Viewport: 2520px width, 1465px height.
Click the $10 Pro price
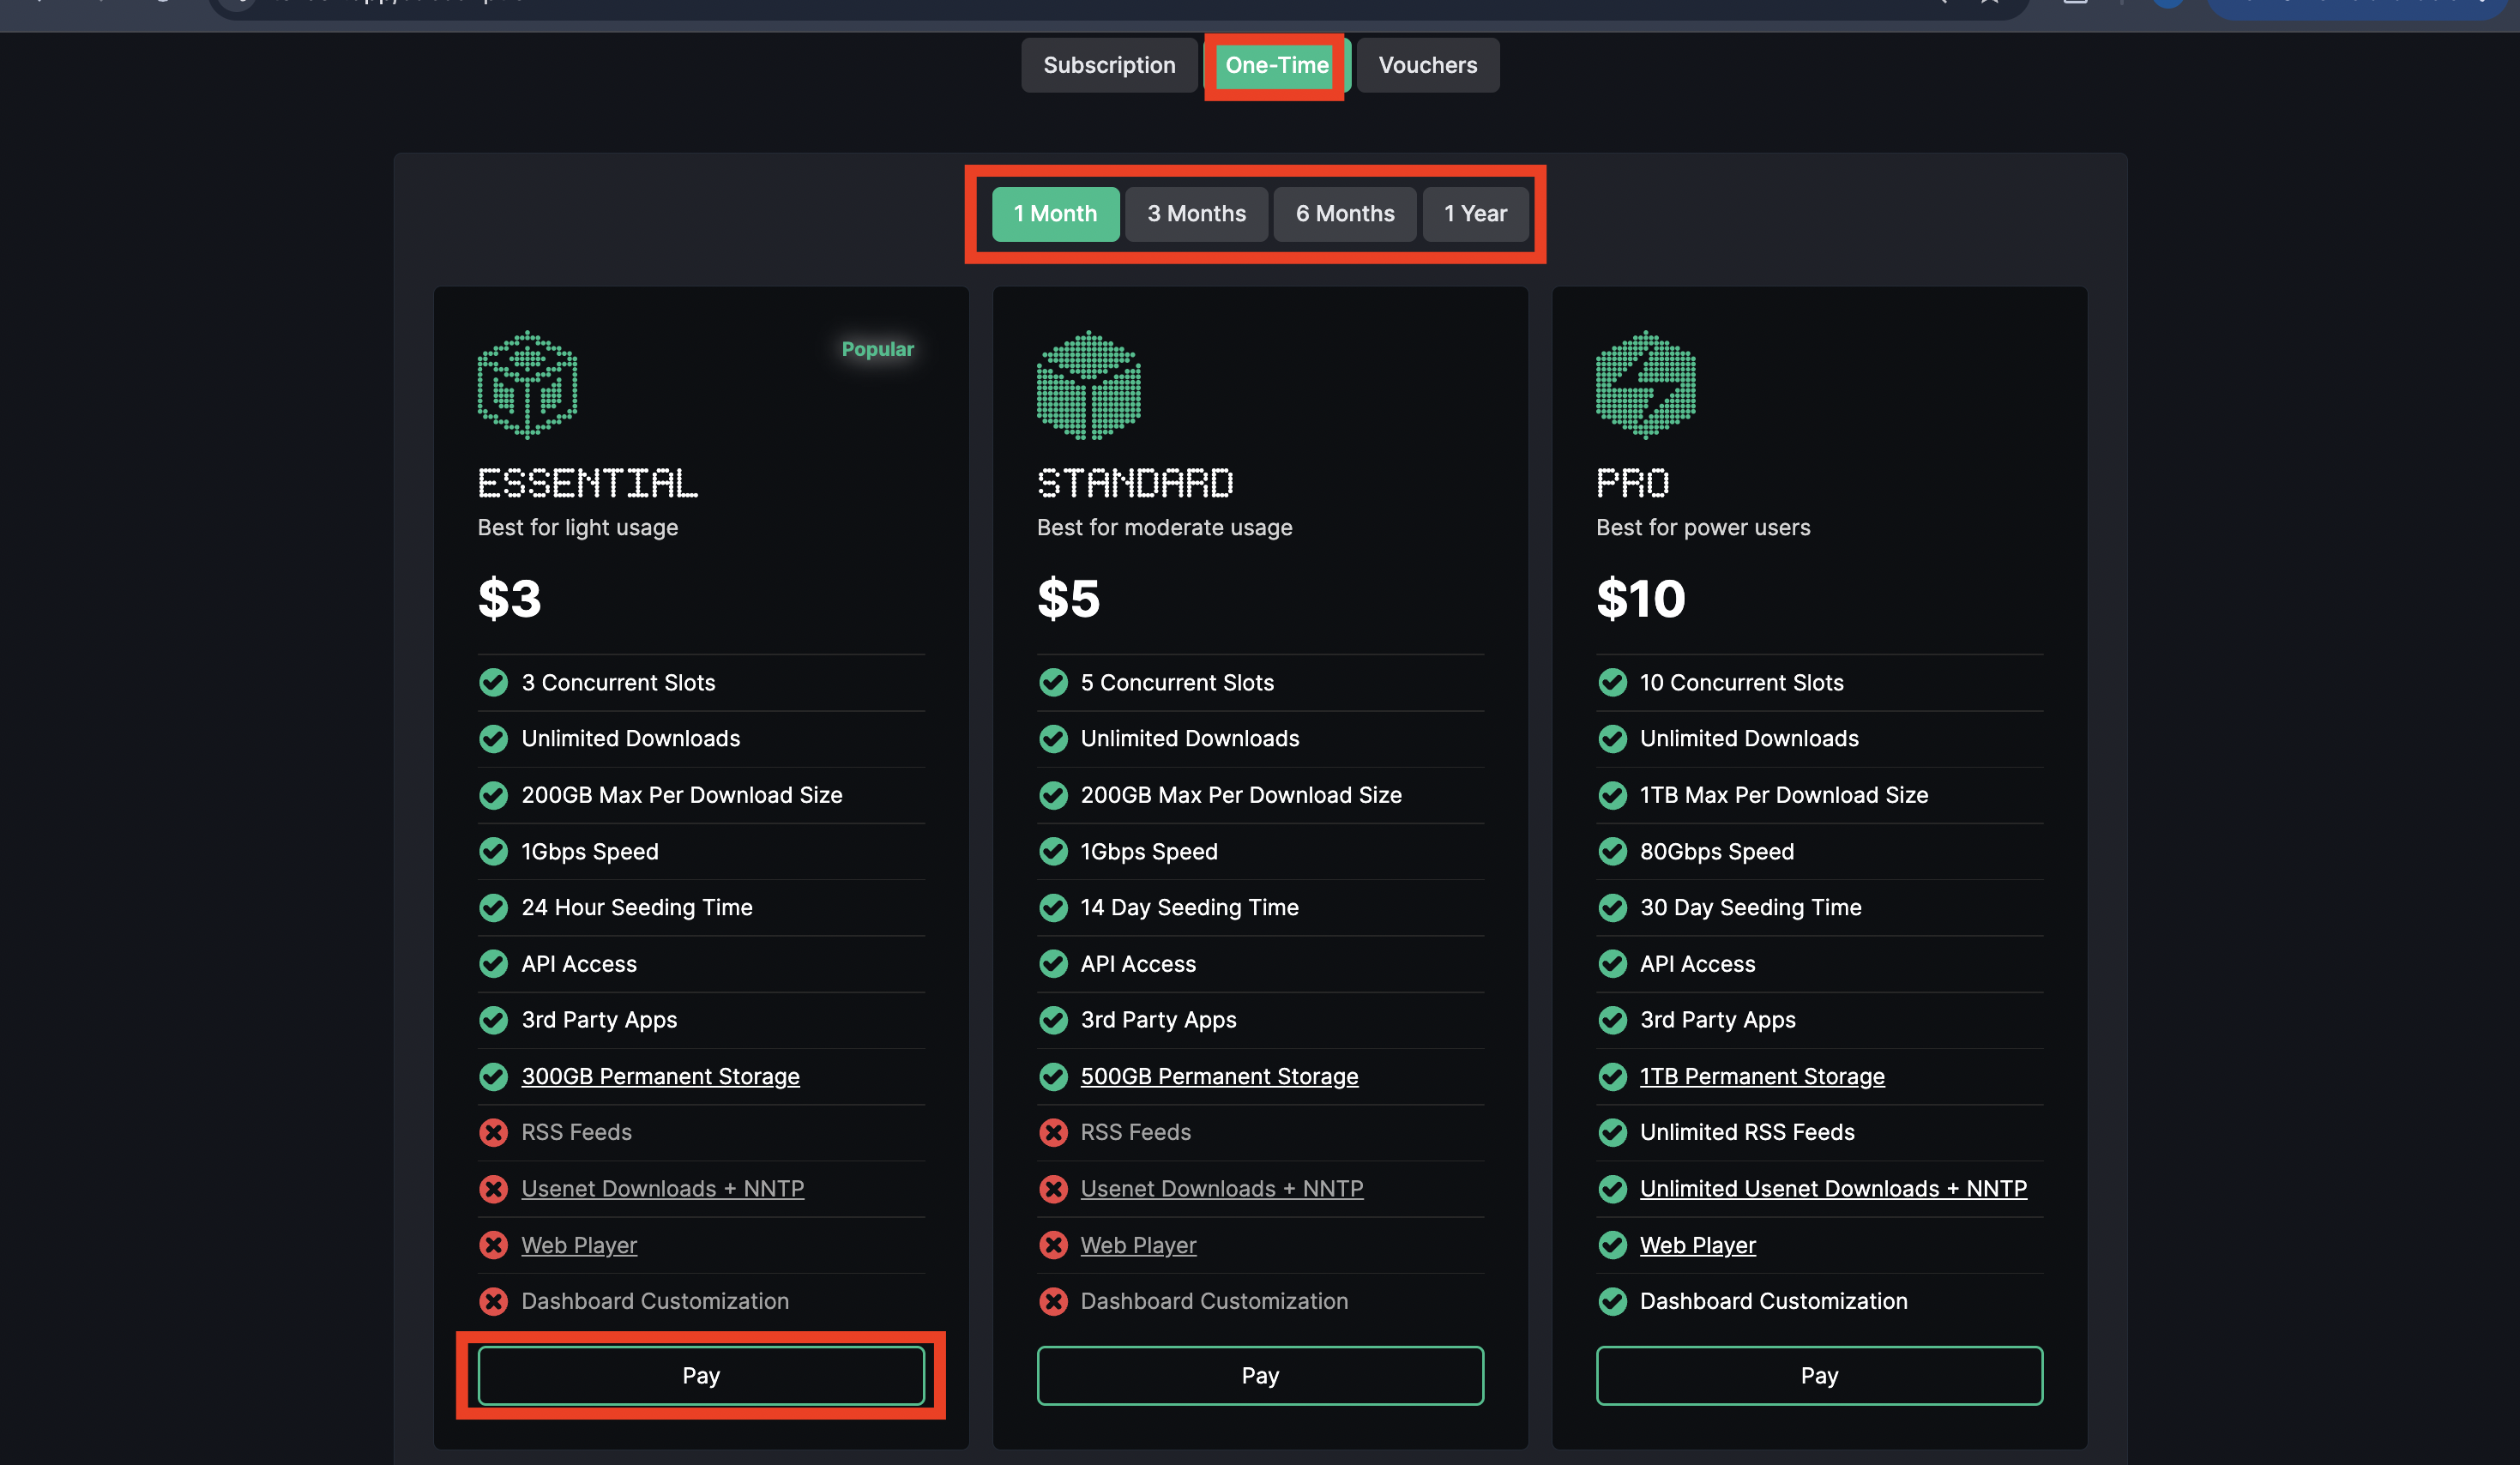(x=1640, y=598)
